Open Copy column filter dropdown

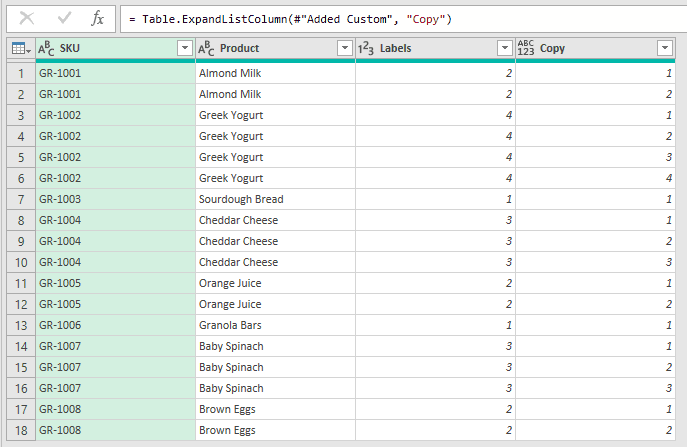665,48
